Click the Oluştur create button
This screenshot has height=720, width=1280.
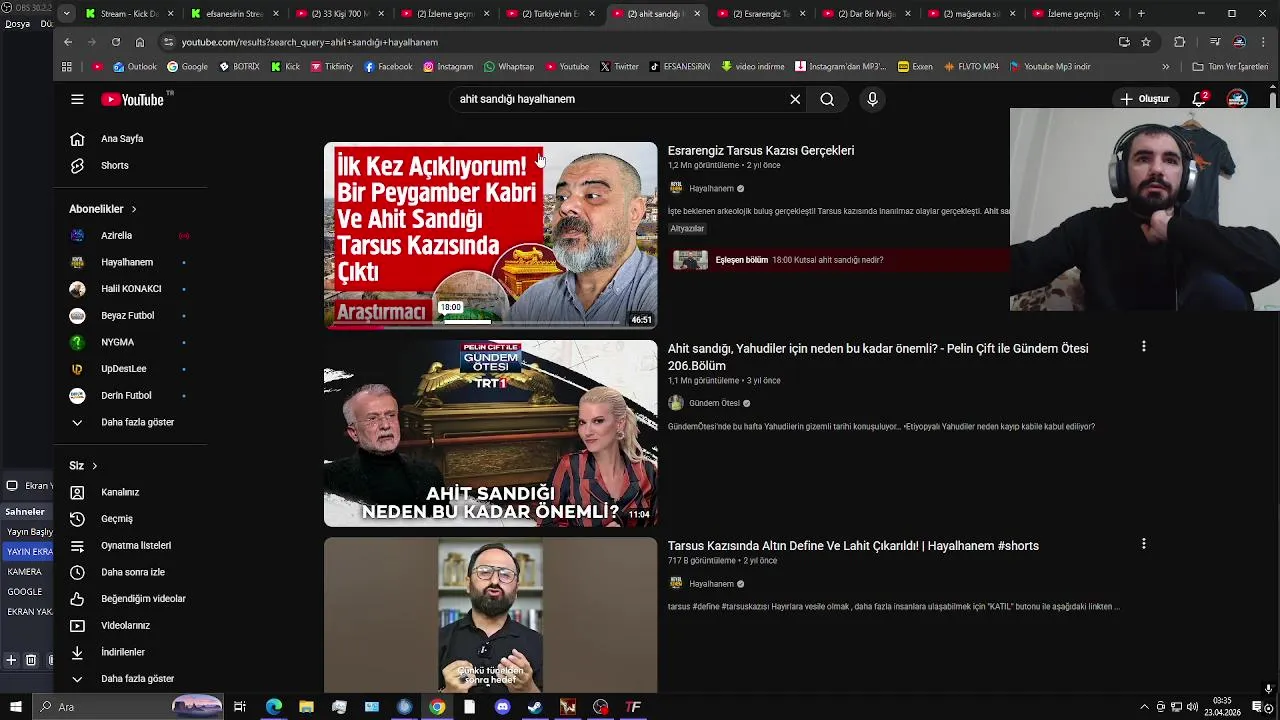coord(1145,99)
